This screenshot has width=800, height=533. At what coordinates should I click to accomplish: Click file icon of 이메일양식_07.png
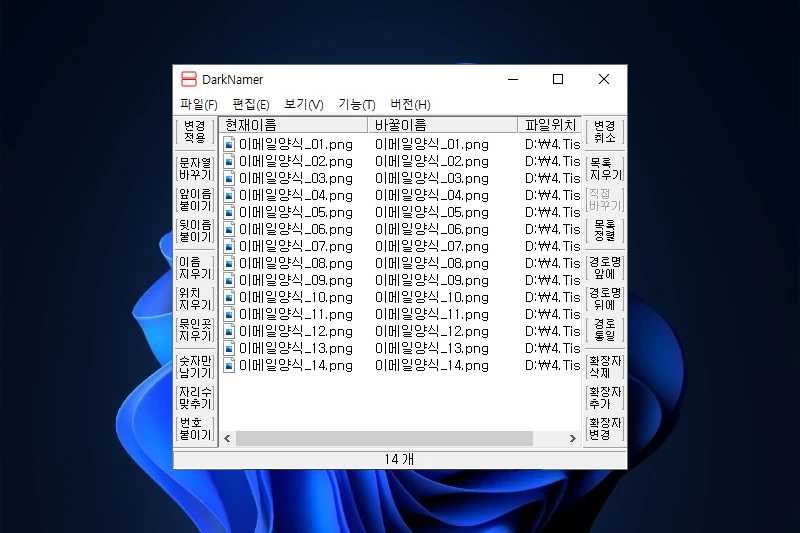[229, 246]
